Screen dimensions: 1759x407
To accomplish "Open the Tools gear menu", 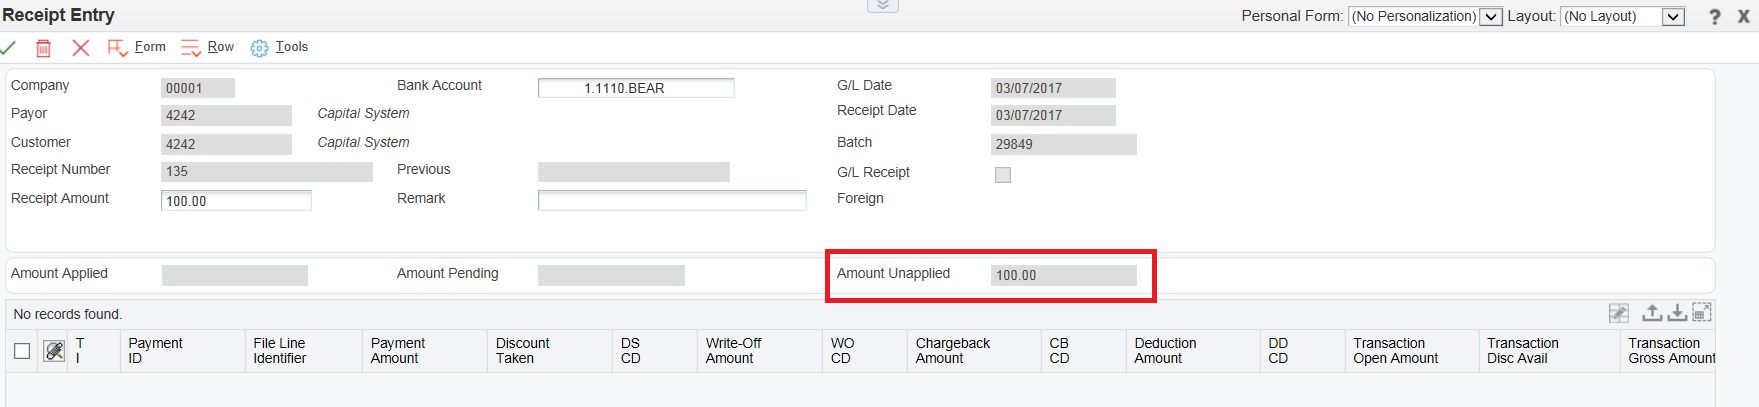I will [279, 47].
